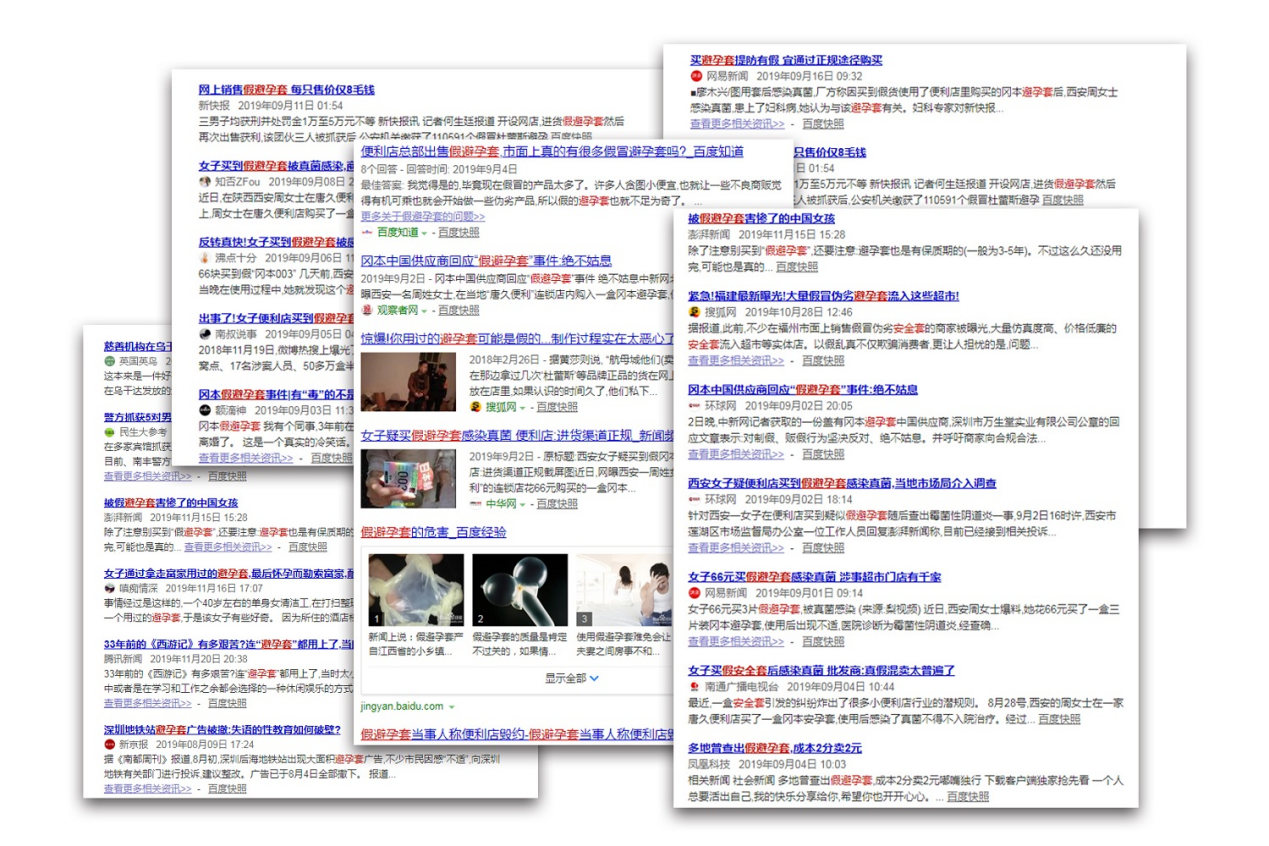1269x846 pixels.
Task: Open headline 买避孕套提防有假 宜通过正规途径购买
Action: pos(786,60)
